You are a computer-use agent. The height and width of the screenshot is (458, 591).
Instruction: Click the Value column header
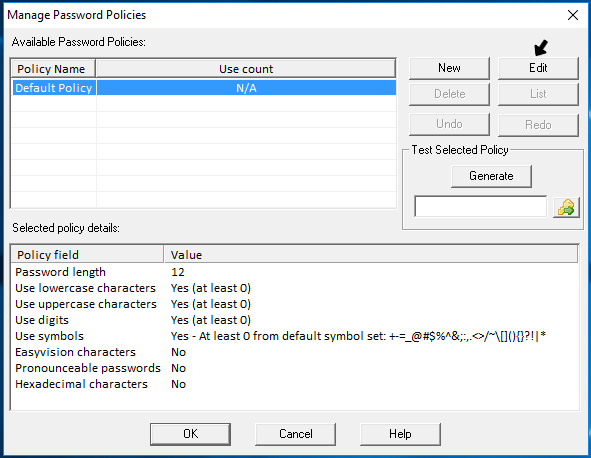[x=371, y=255]
